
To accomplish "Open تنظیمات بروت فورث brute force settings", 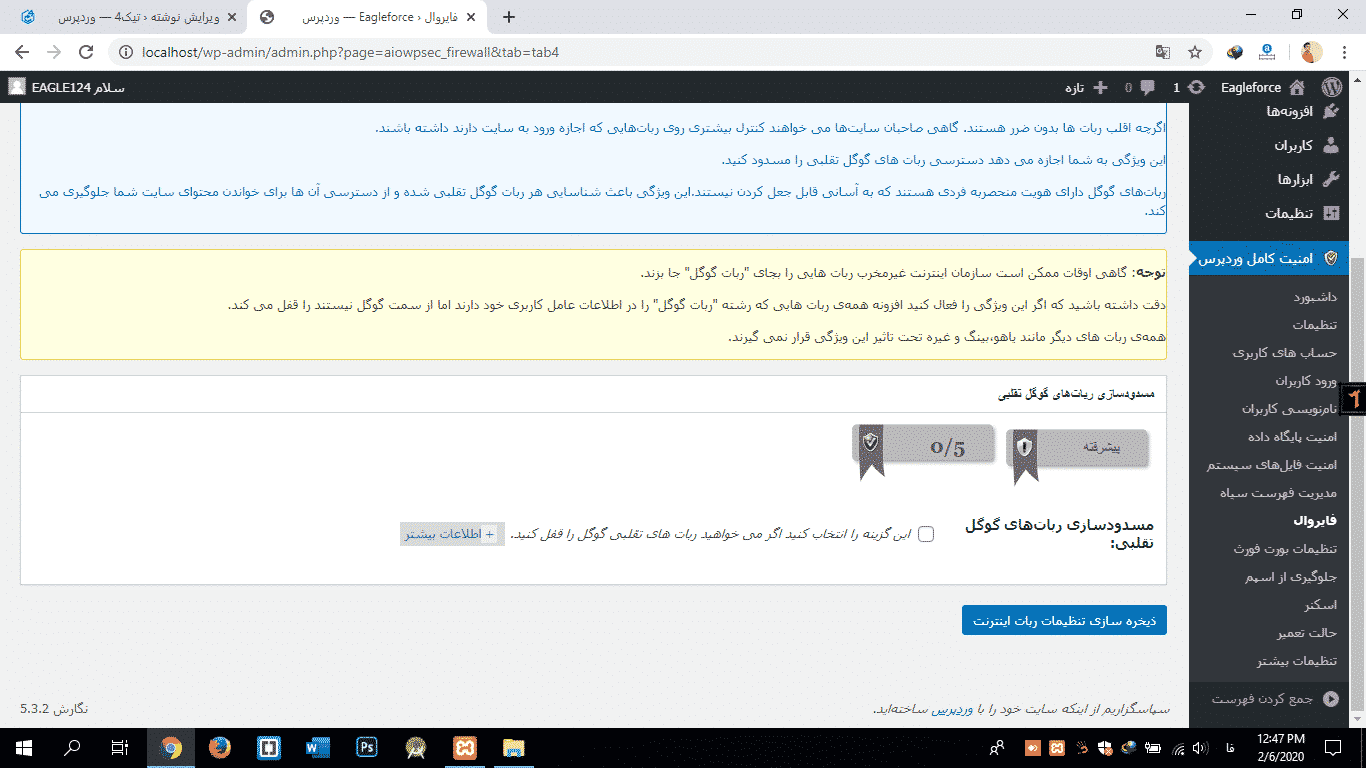I will tap(1284, 549).
